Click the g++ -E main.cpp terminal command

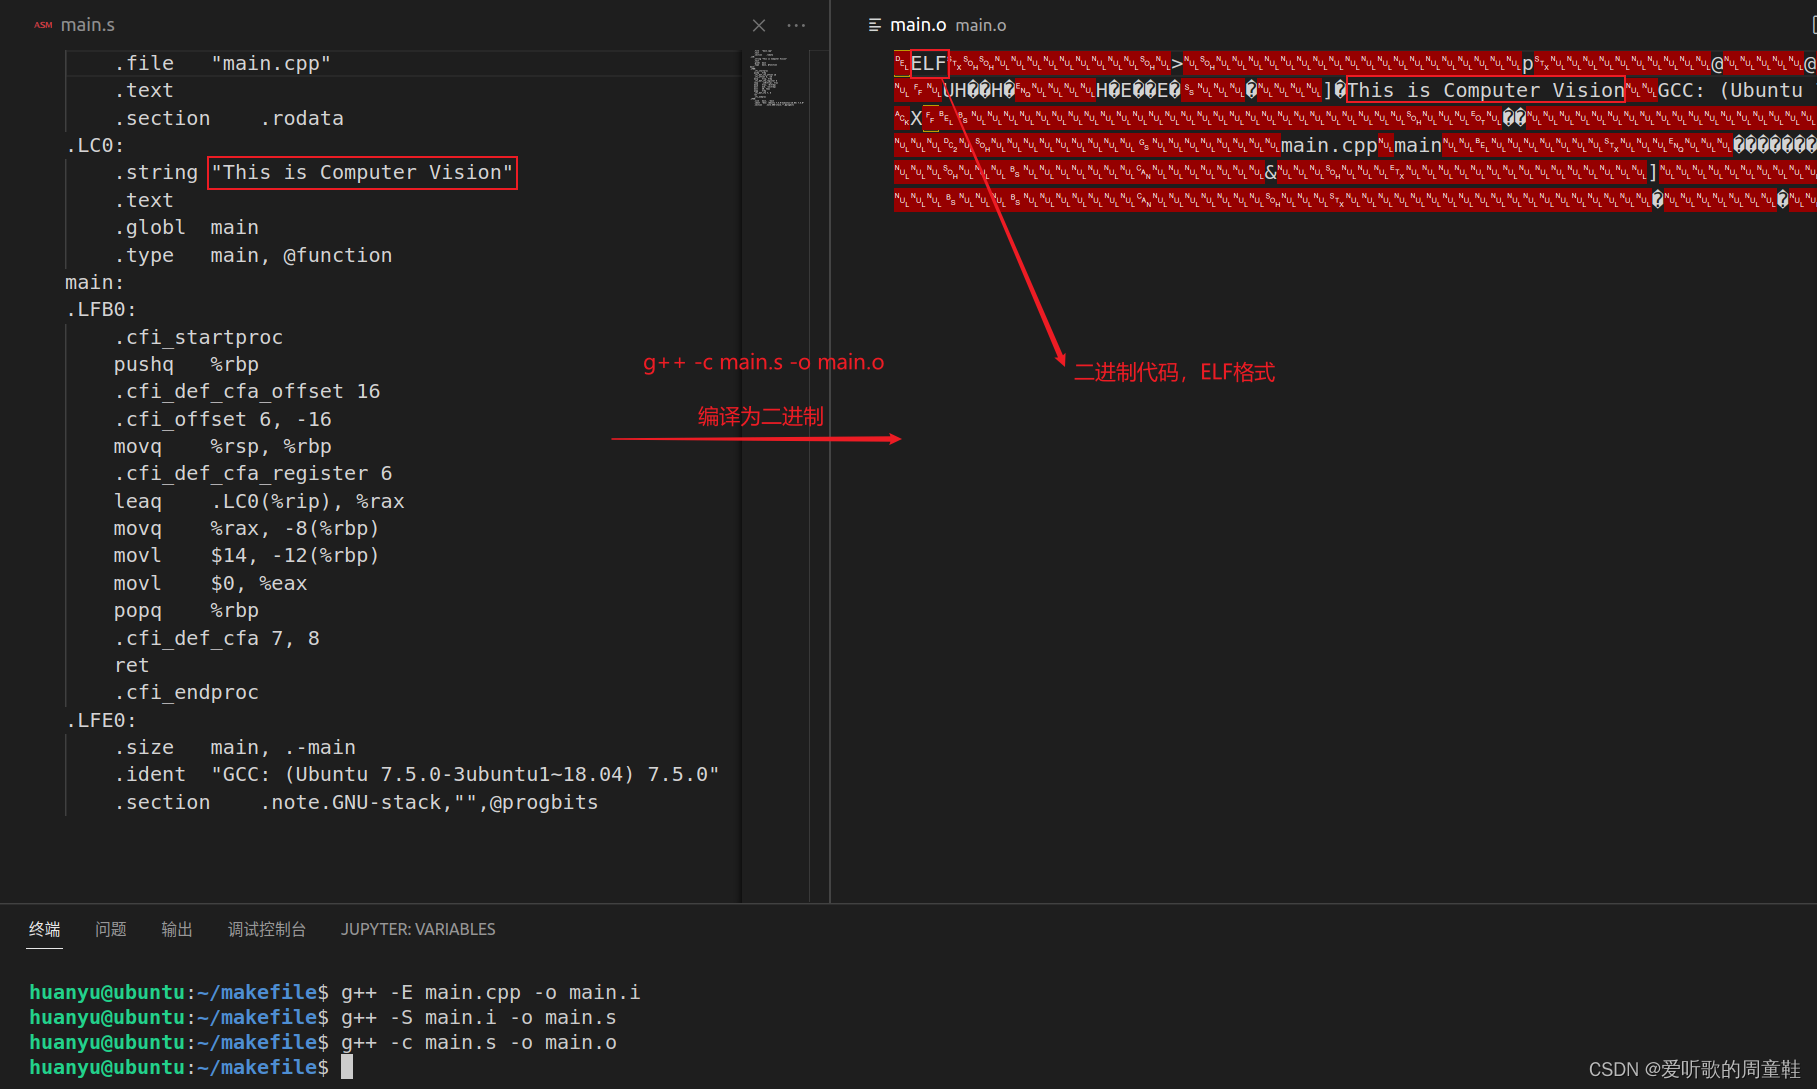[x=490, y=992]
